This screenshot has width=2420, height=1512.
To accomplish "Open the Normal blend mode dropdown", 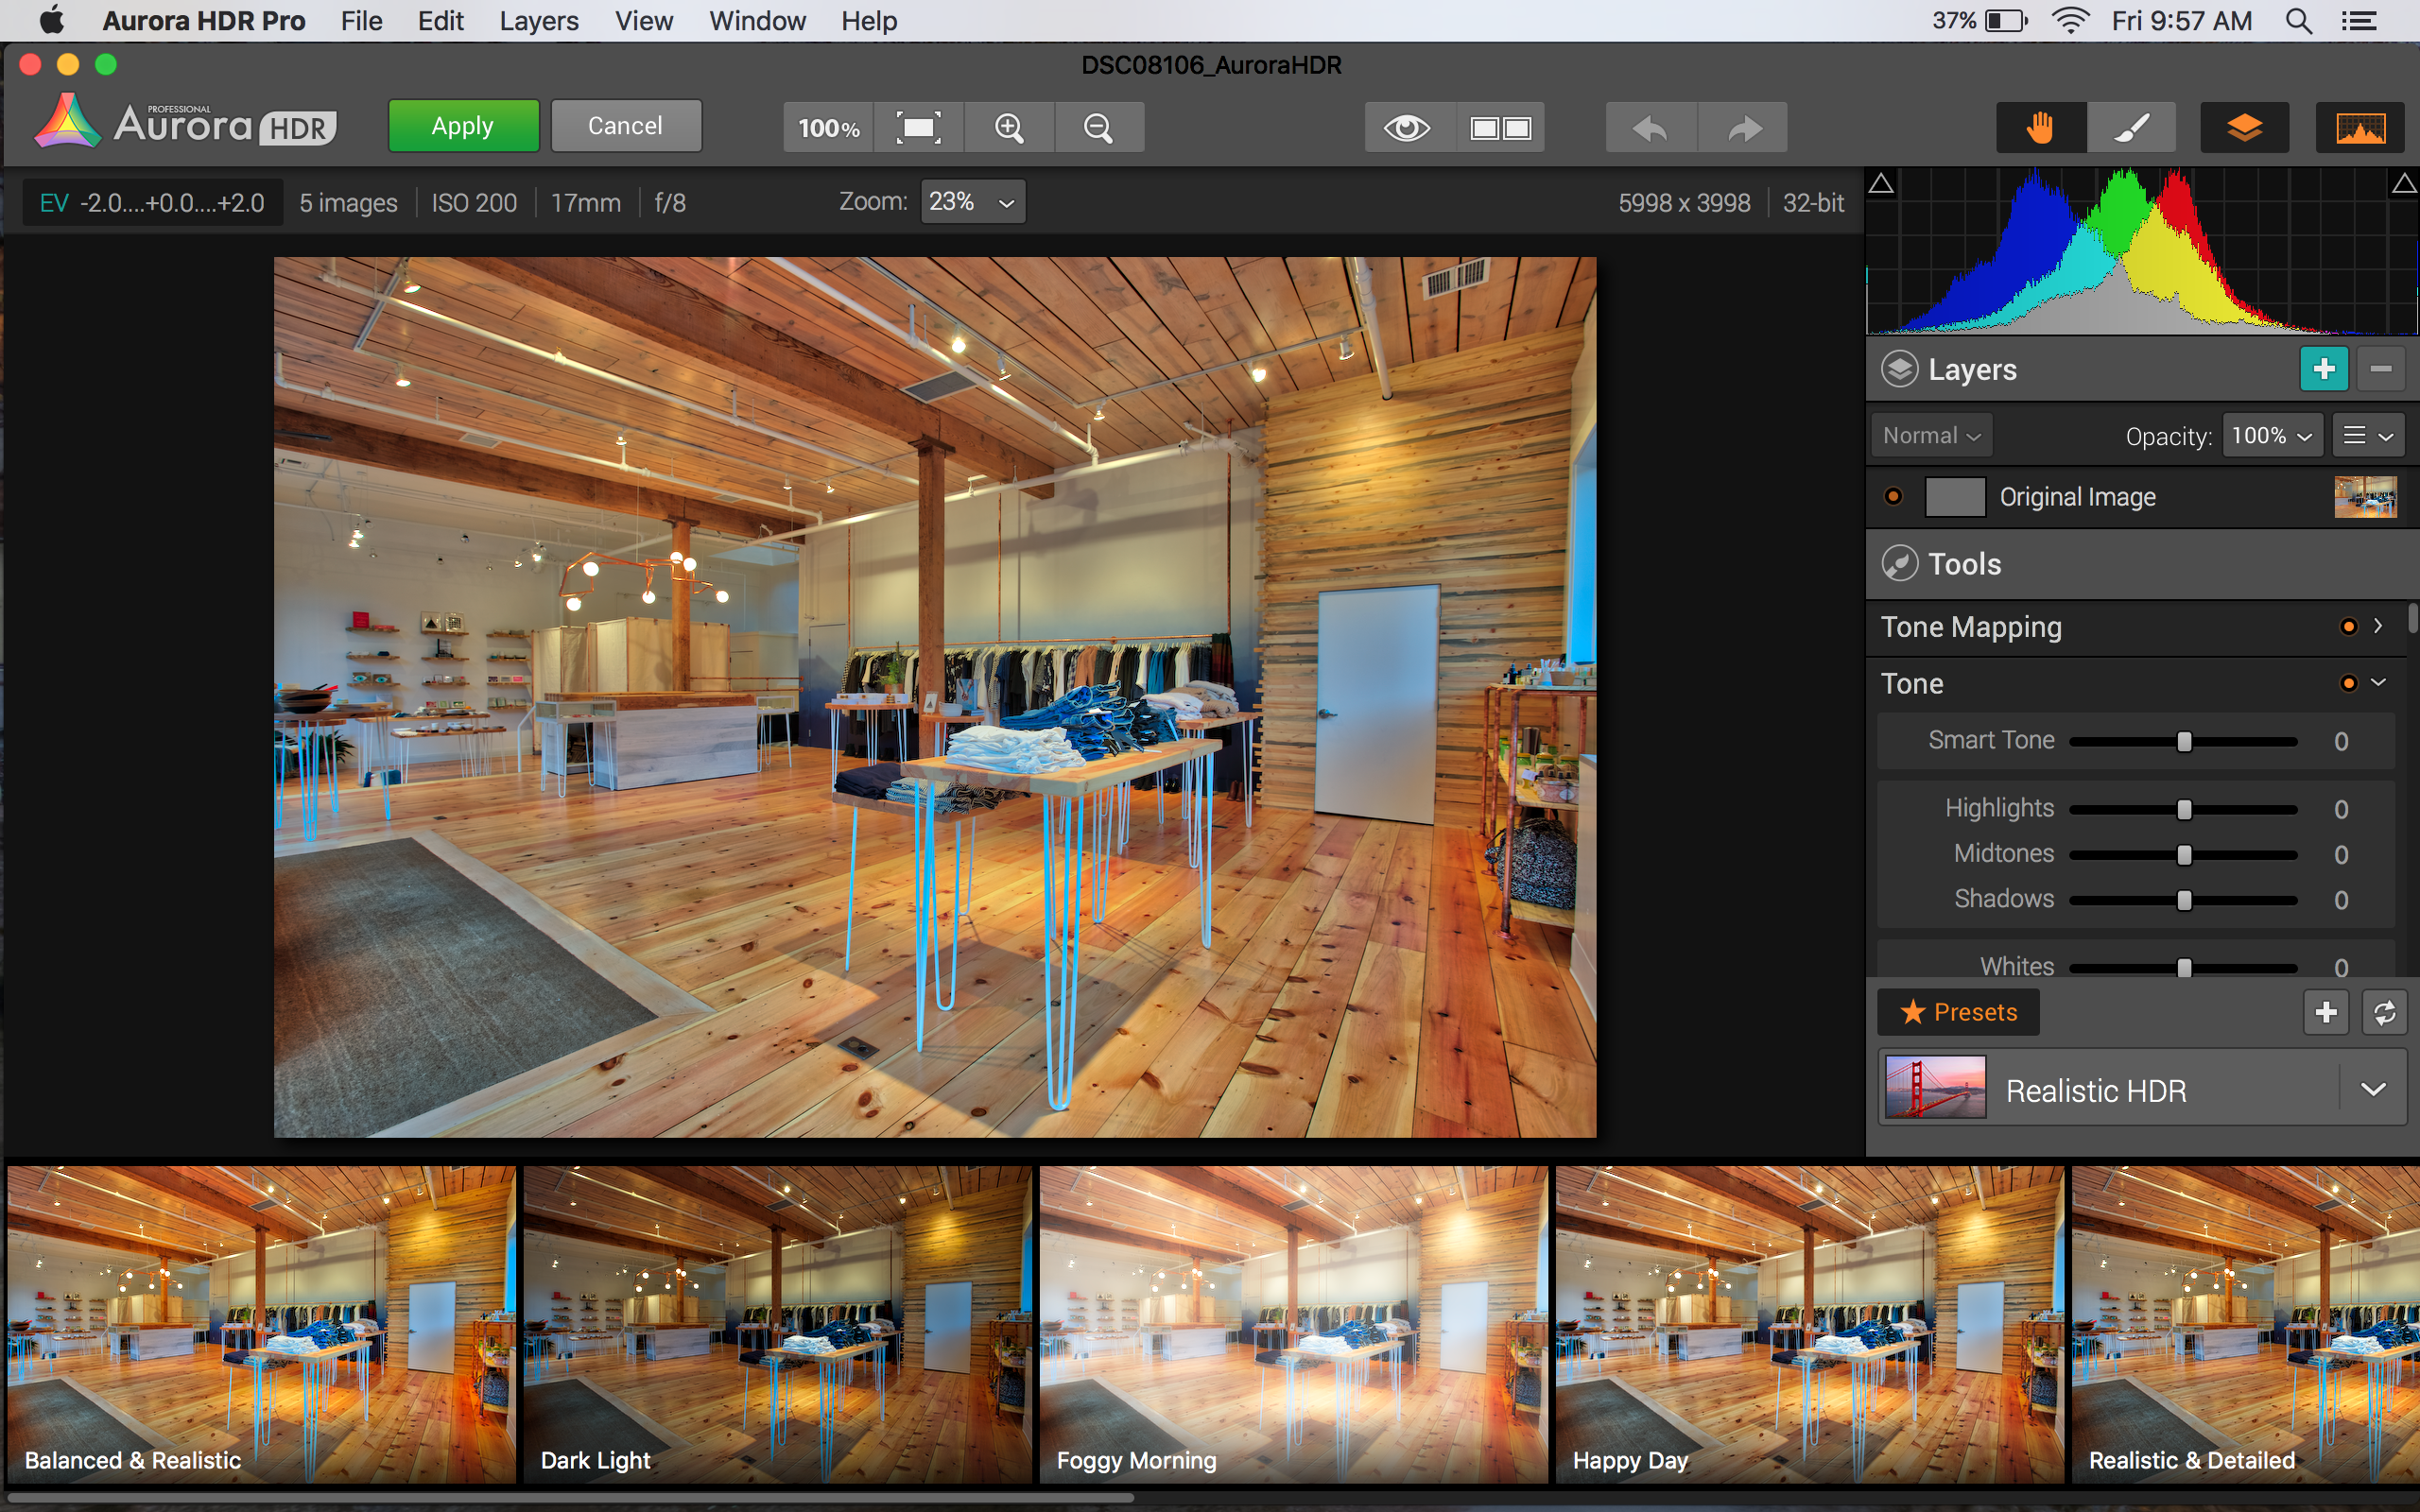I will click(1931, 436).
